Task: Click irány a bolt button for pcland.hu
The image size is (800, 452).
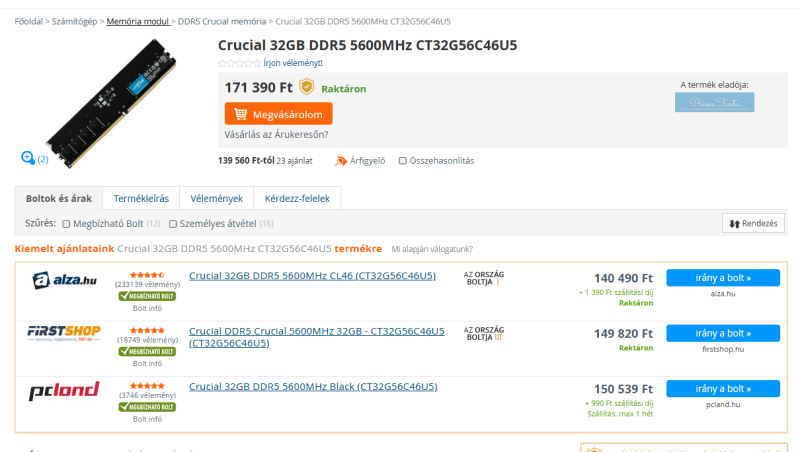Action: click(x=723, y=389)
